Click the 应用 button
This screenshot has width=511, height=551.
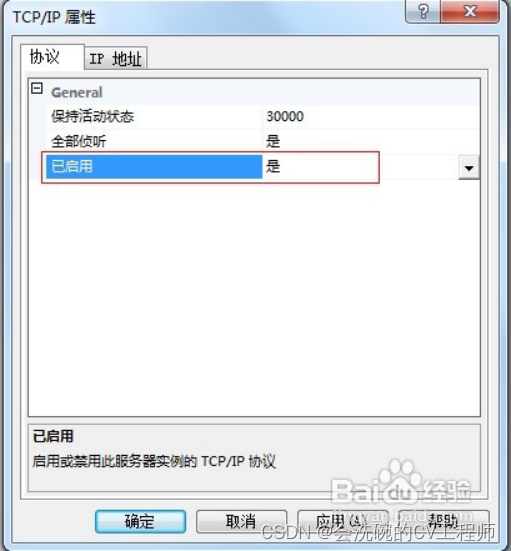coord(343,521)
